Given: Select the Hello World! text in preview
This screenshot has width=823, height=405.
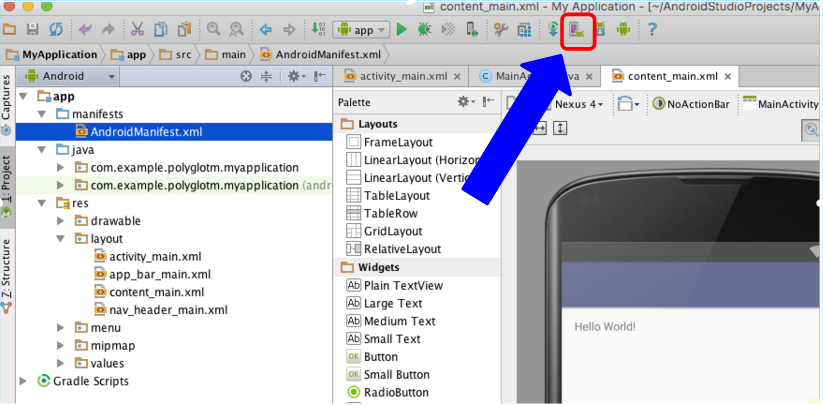Looking at the screenshot, I should point(605,327).
